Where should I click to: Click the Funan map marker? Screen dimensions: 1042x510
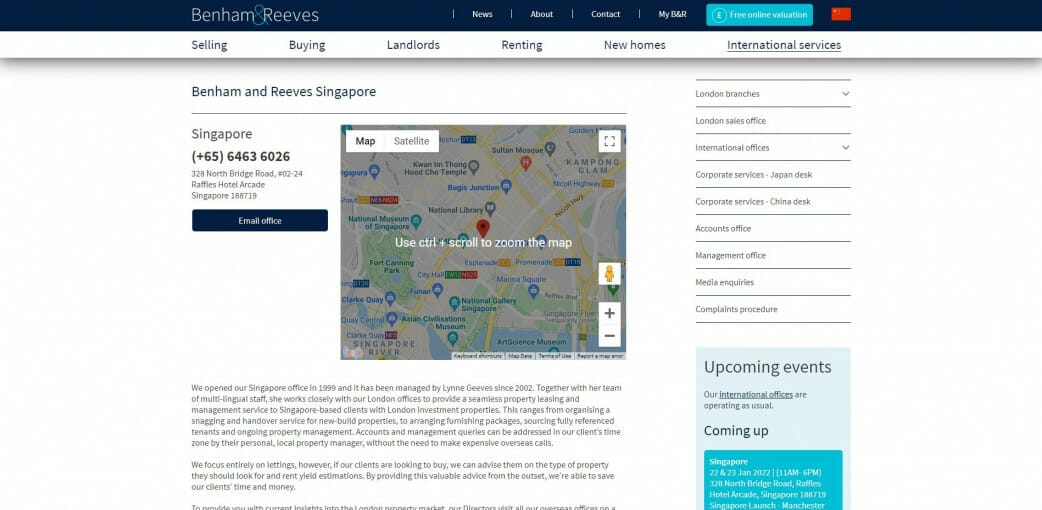437,290
